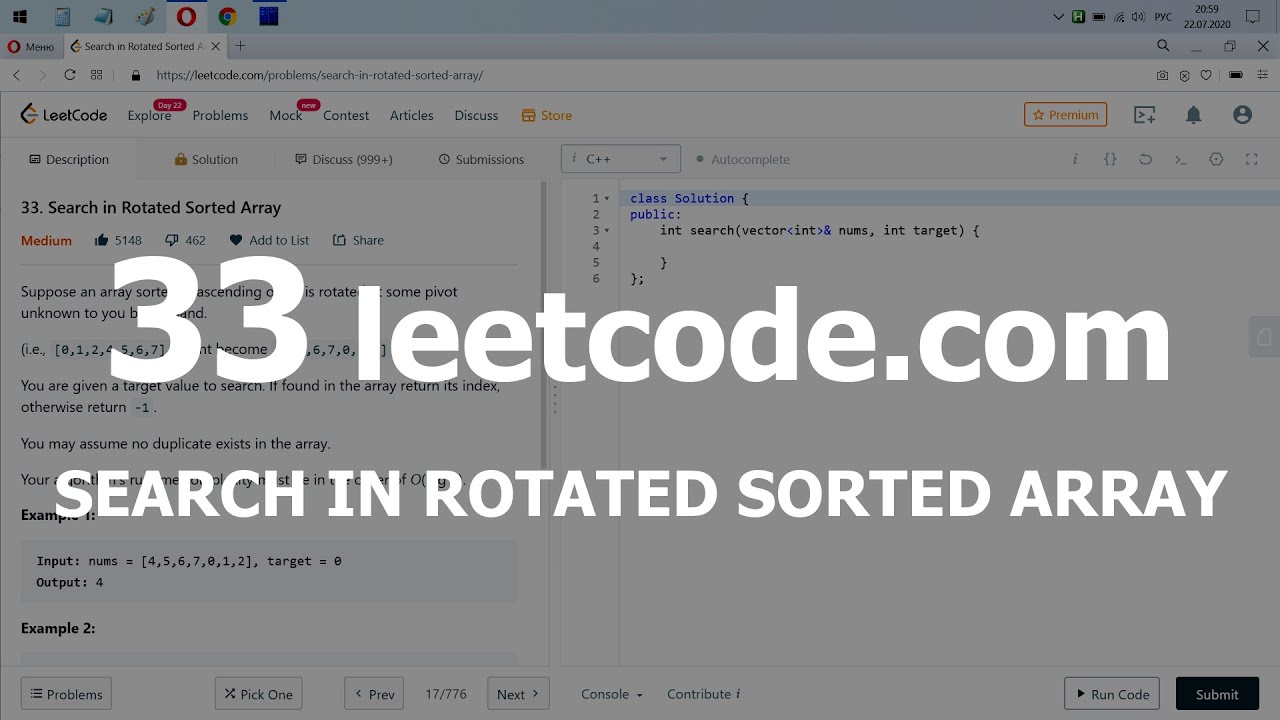
Task: Format code with the braces icon
Action: tap(1110, 159)
